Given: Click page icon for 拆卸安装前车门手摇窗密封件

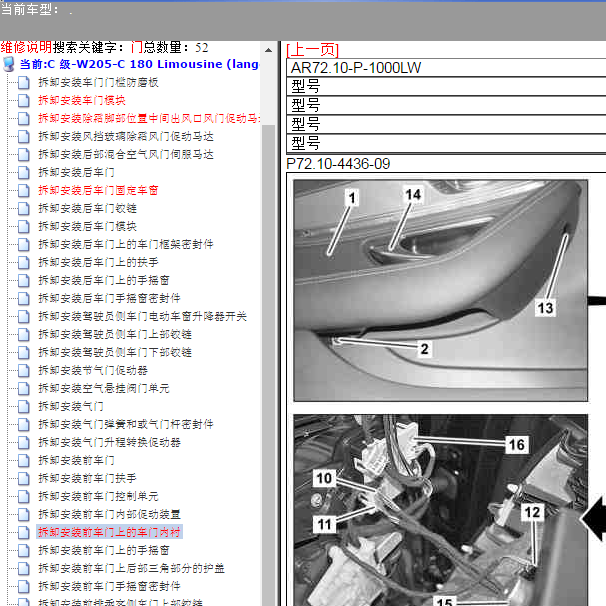Looking at the screenshot, I should pos(24,586).
